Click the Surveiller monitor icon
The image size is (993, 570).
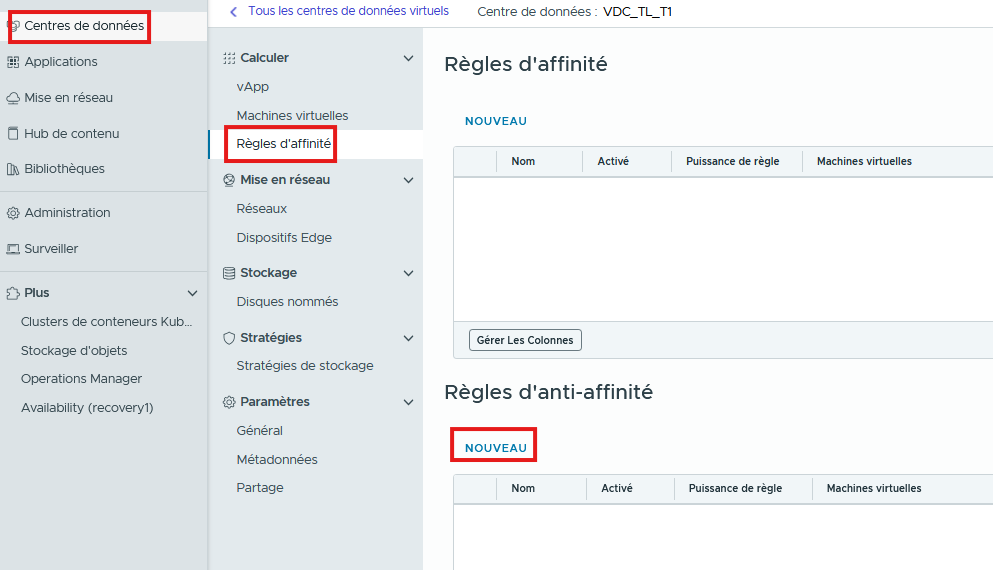coord(13,249)
